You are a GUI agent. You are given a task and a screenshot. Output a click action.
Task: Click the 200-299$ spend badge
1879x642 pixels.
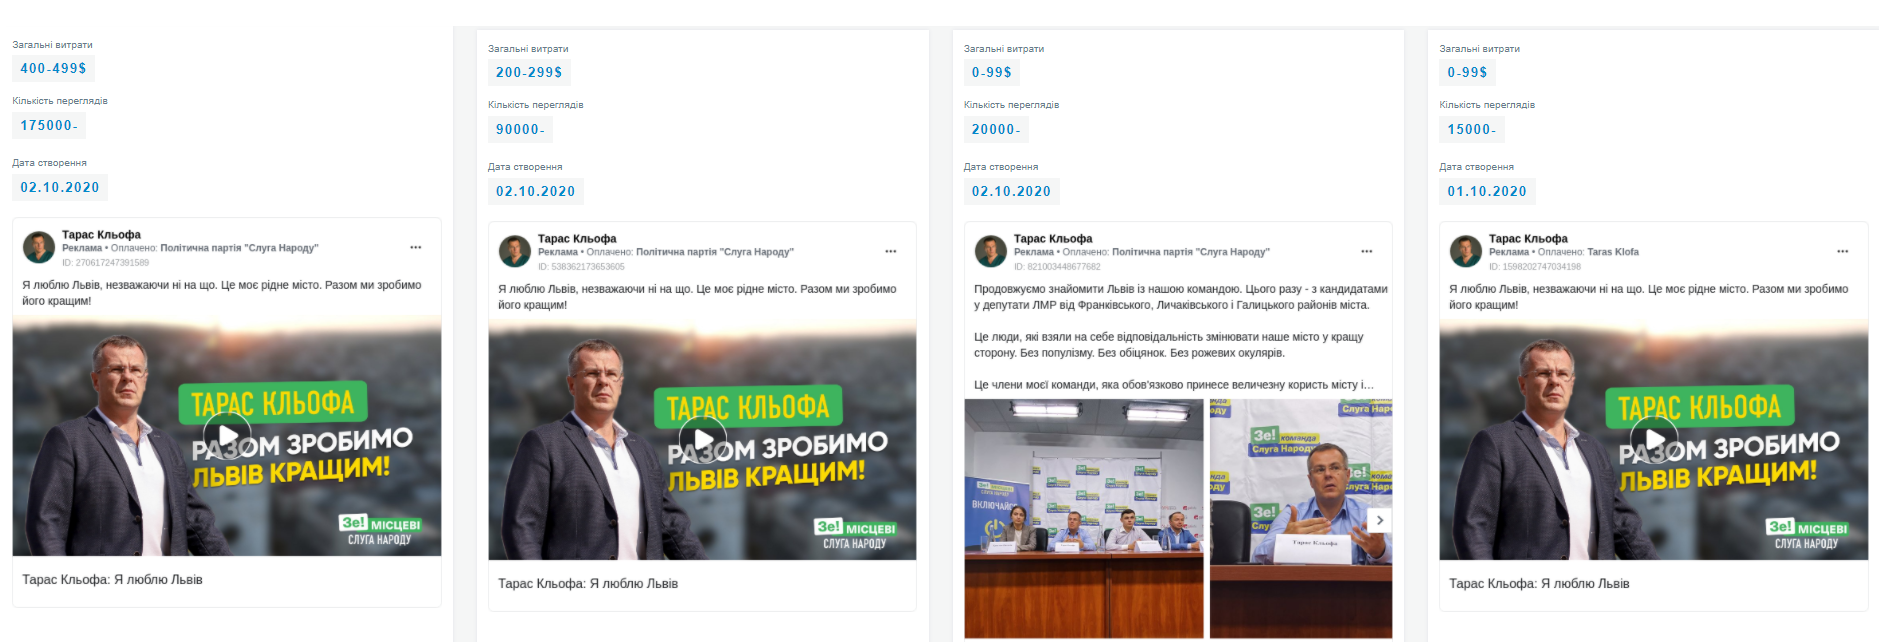[x=529, y=73]
